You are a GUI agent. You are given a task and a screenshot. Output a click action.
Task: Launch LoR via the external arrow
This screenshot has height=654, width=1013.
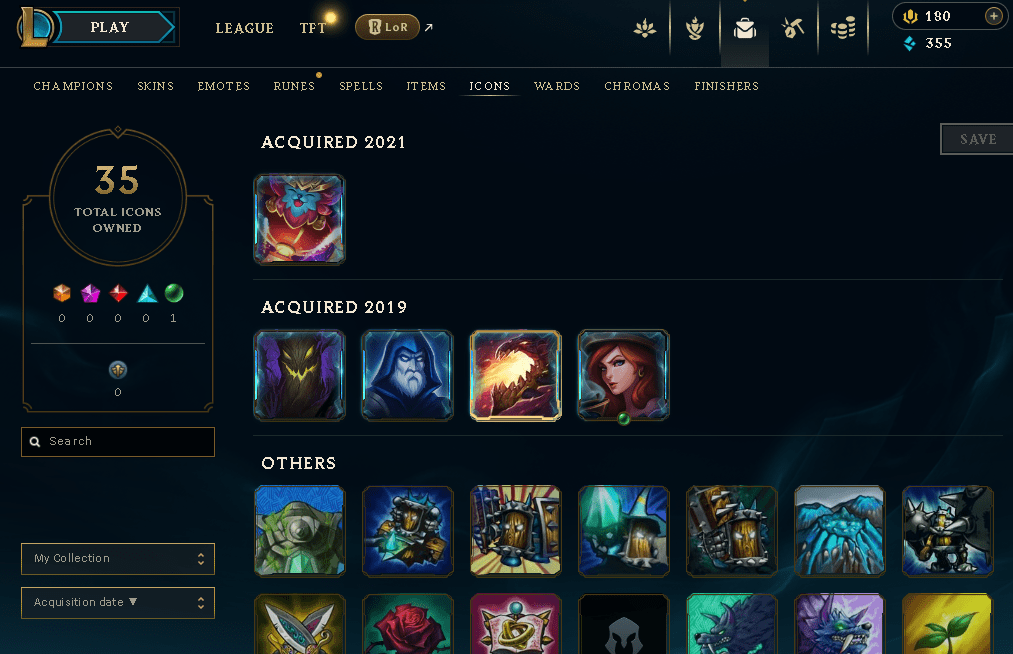[x=428, y=27]
